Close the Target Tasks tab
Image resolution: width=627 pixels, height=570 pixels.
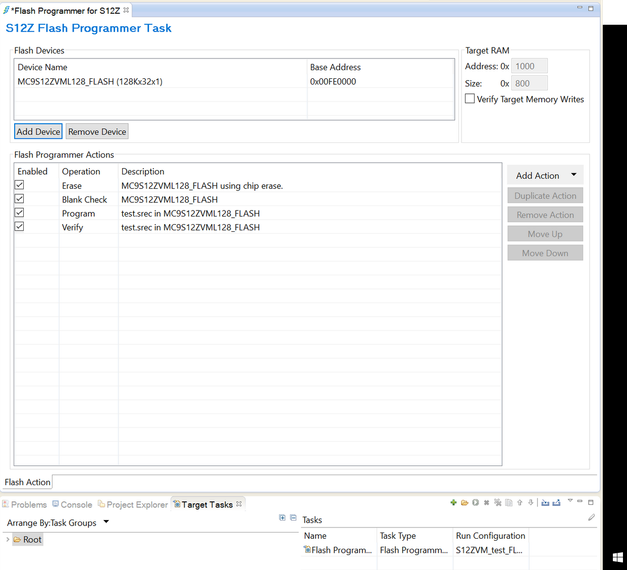tap(239, 504)
